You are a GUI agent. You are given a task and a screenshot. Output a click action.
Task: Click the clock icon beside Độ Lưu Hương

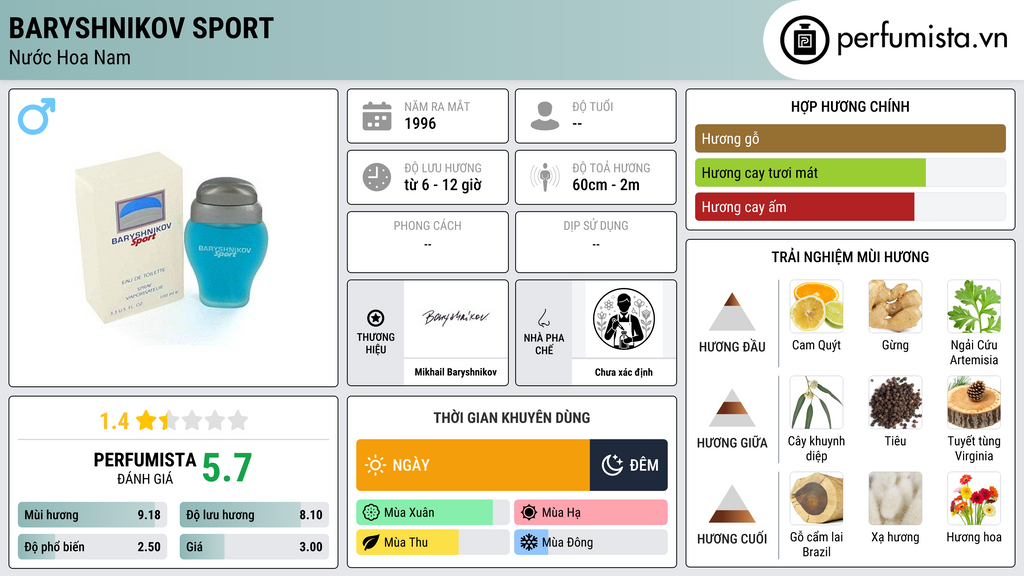377,177
